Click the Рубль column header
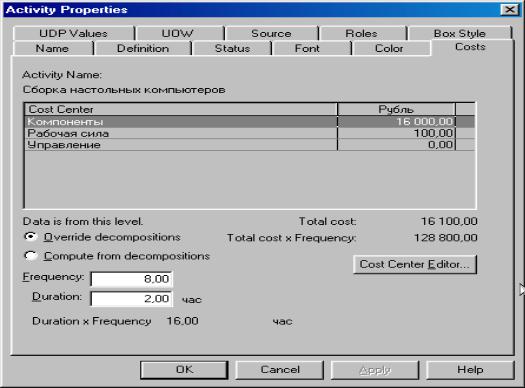Viewport: 525px width, 388px height. click(396, 109)
